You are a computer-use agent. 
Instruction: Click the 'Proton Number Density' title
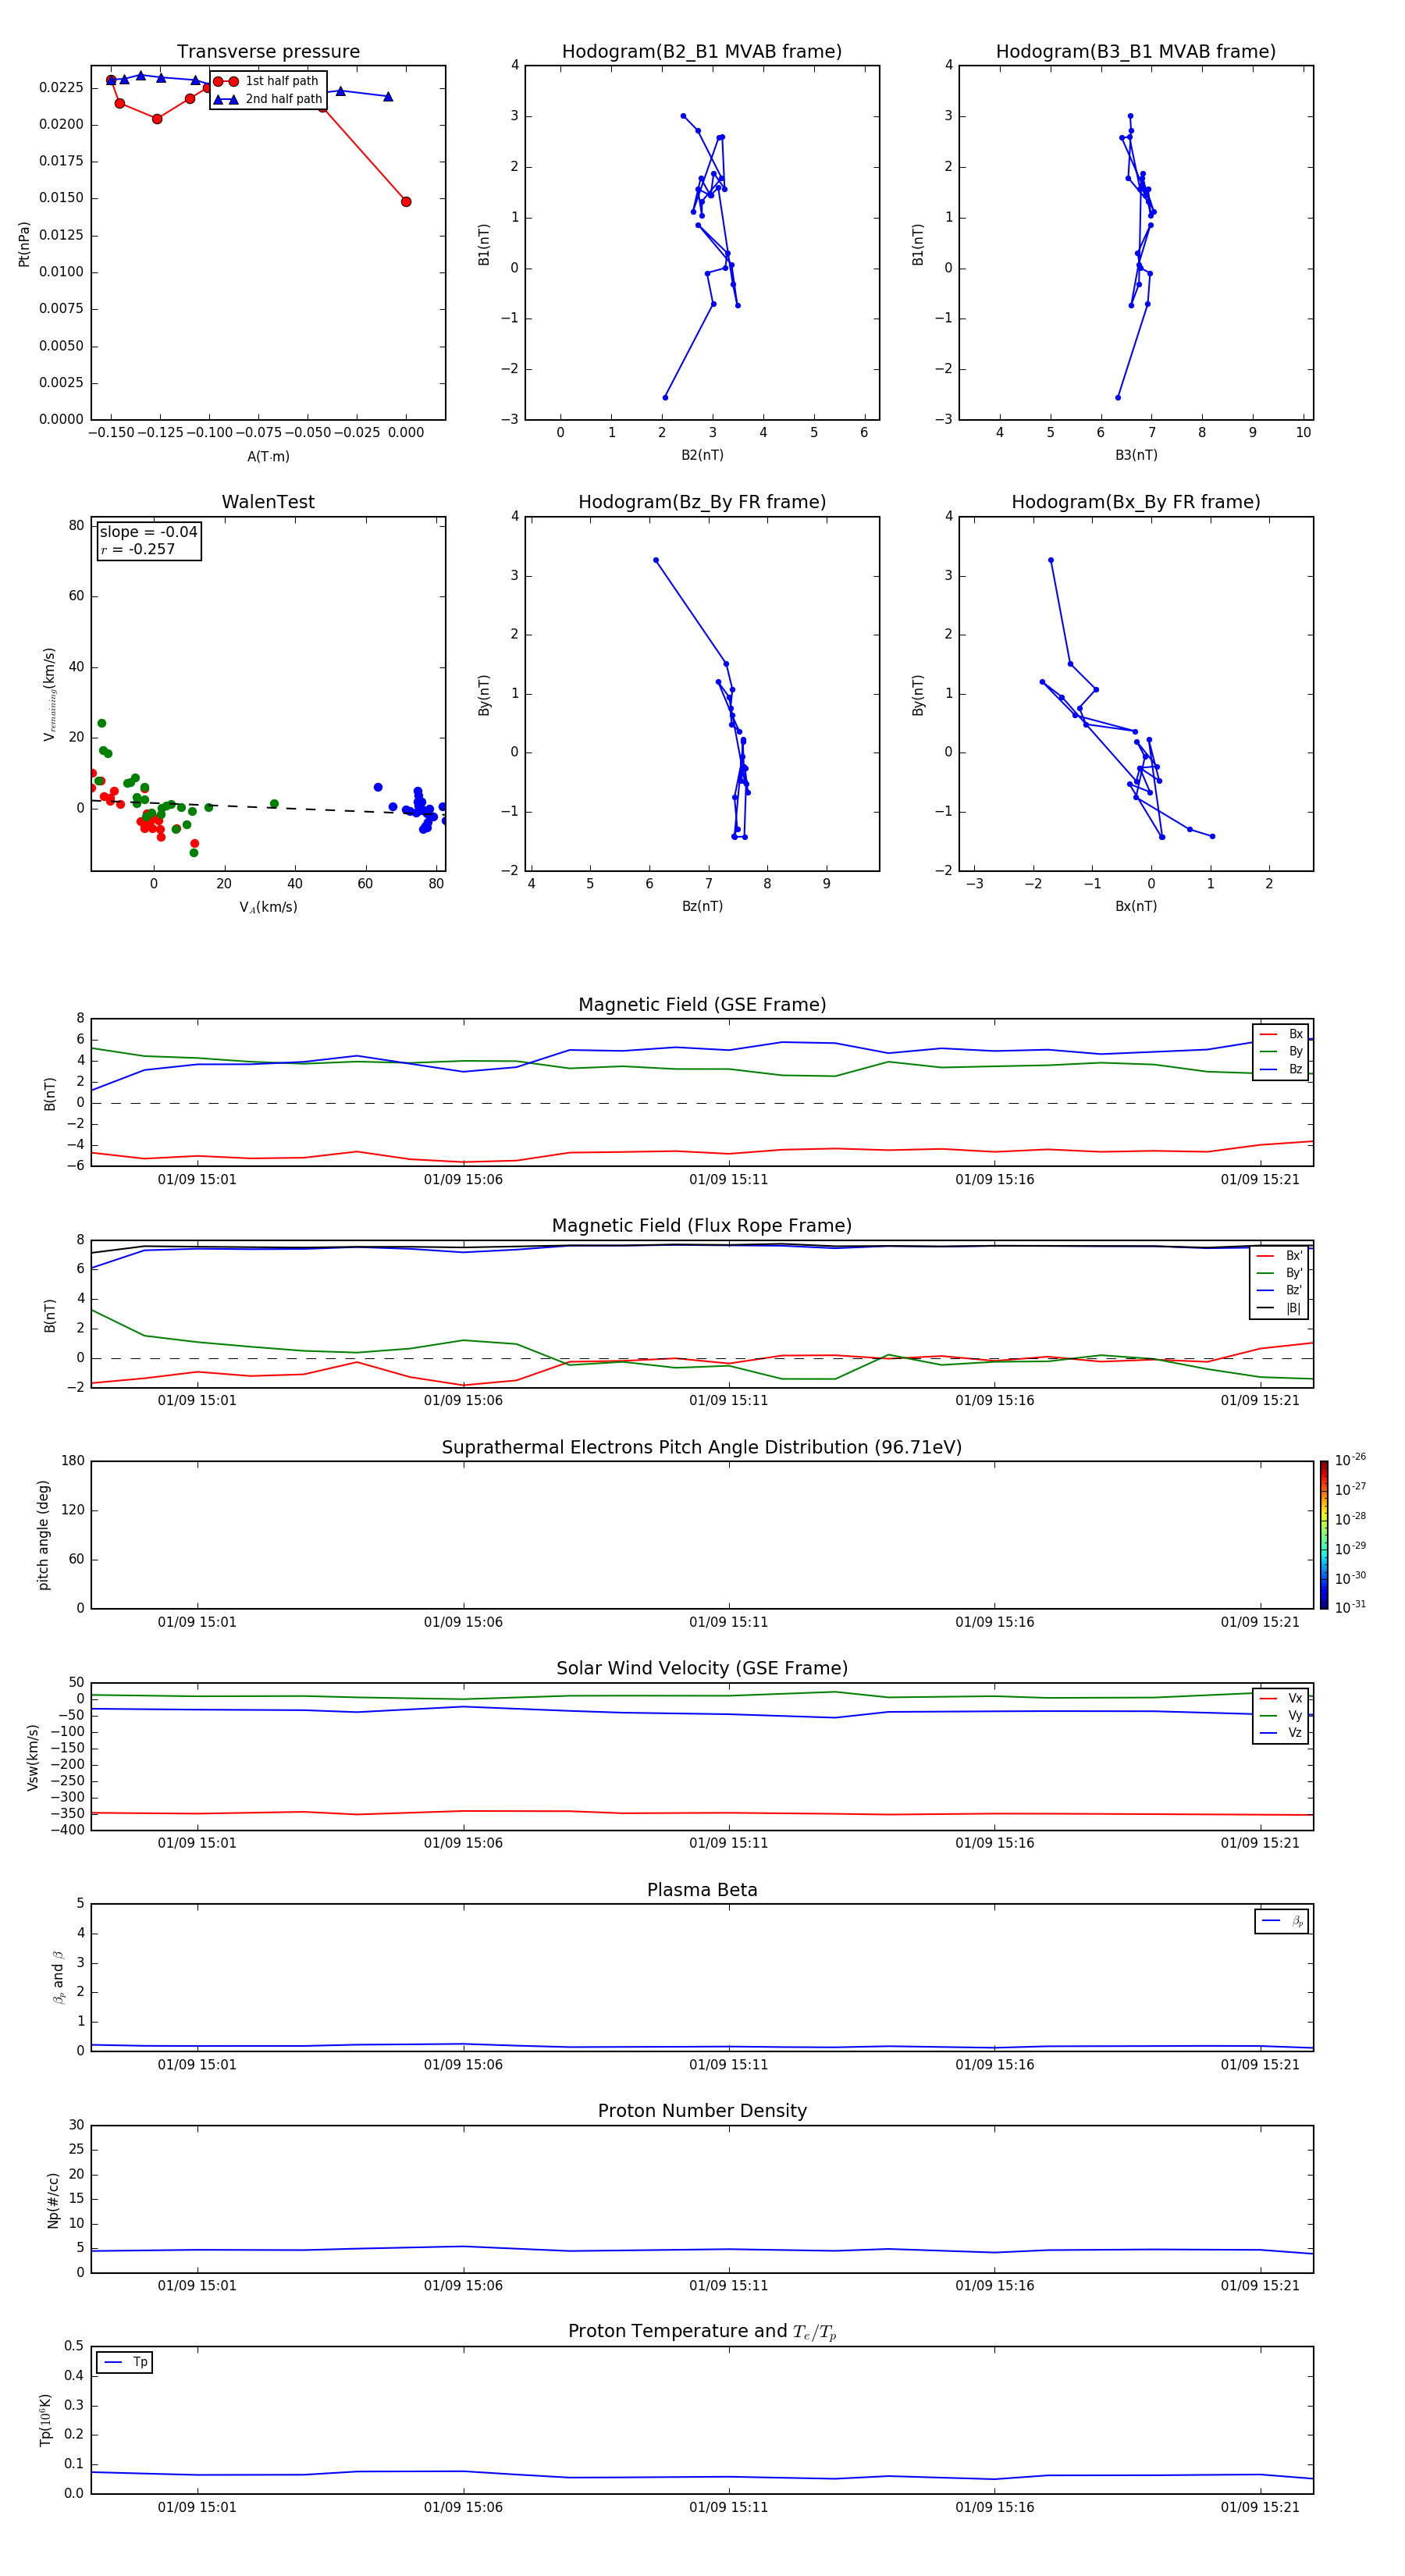point(702,2111)
